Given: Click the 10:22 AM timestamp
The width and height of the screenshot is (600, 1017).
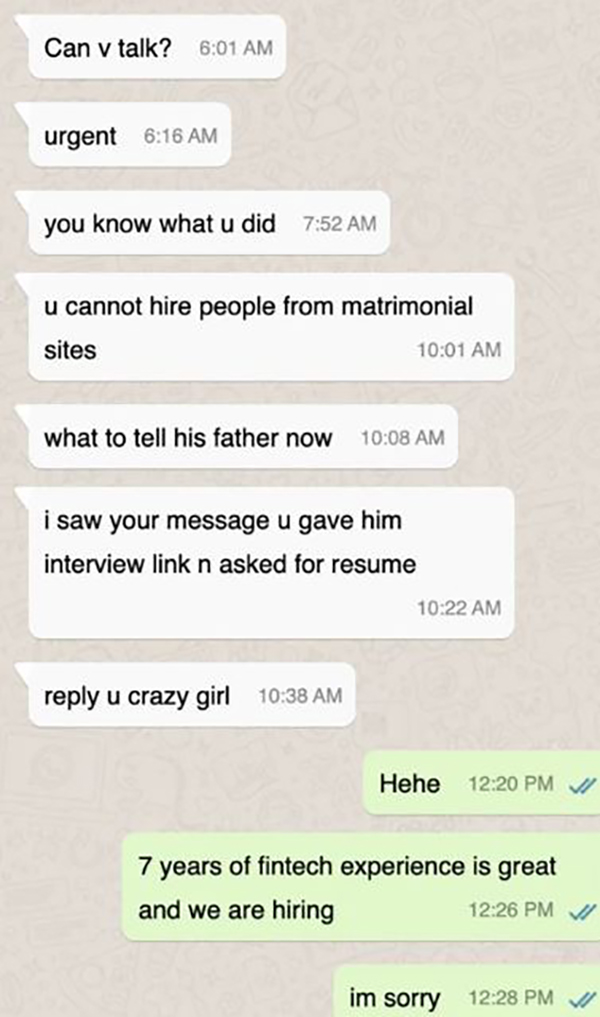Looking at the screenshot, I should 459,608.
